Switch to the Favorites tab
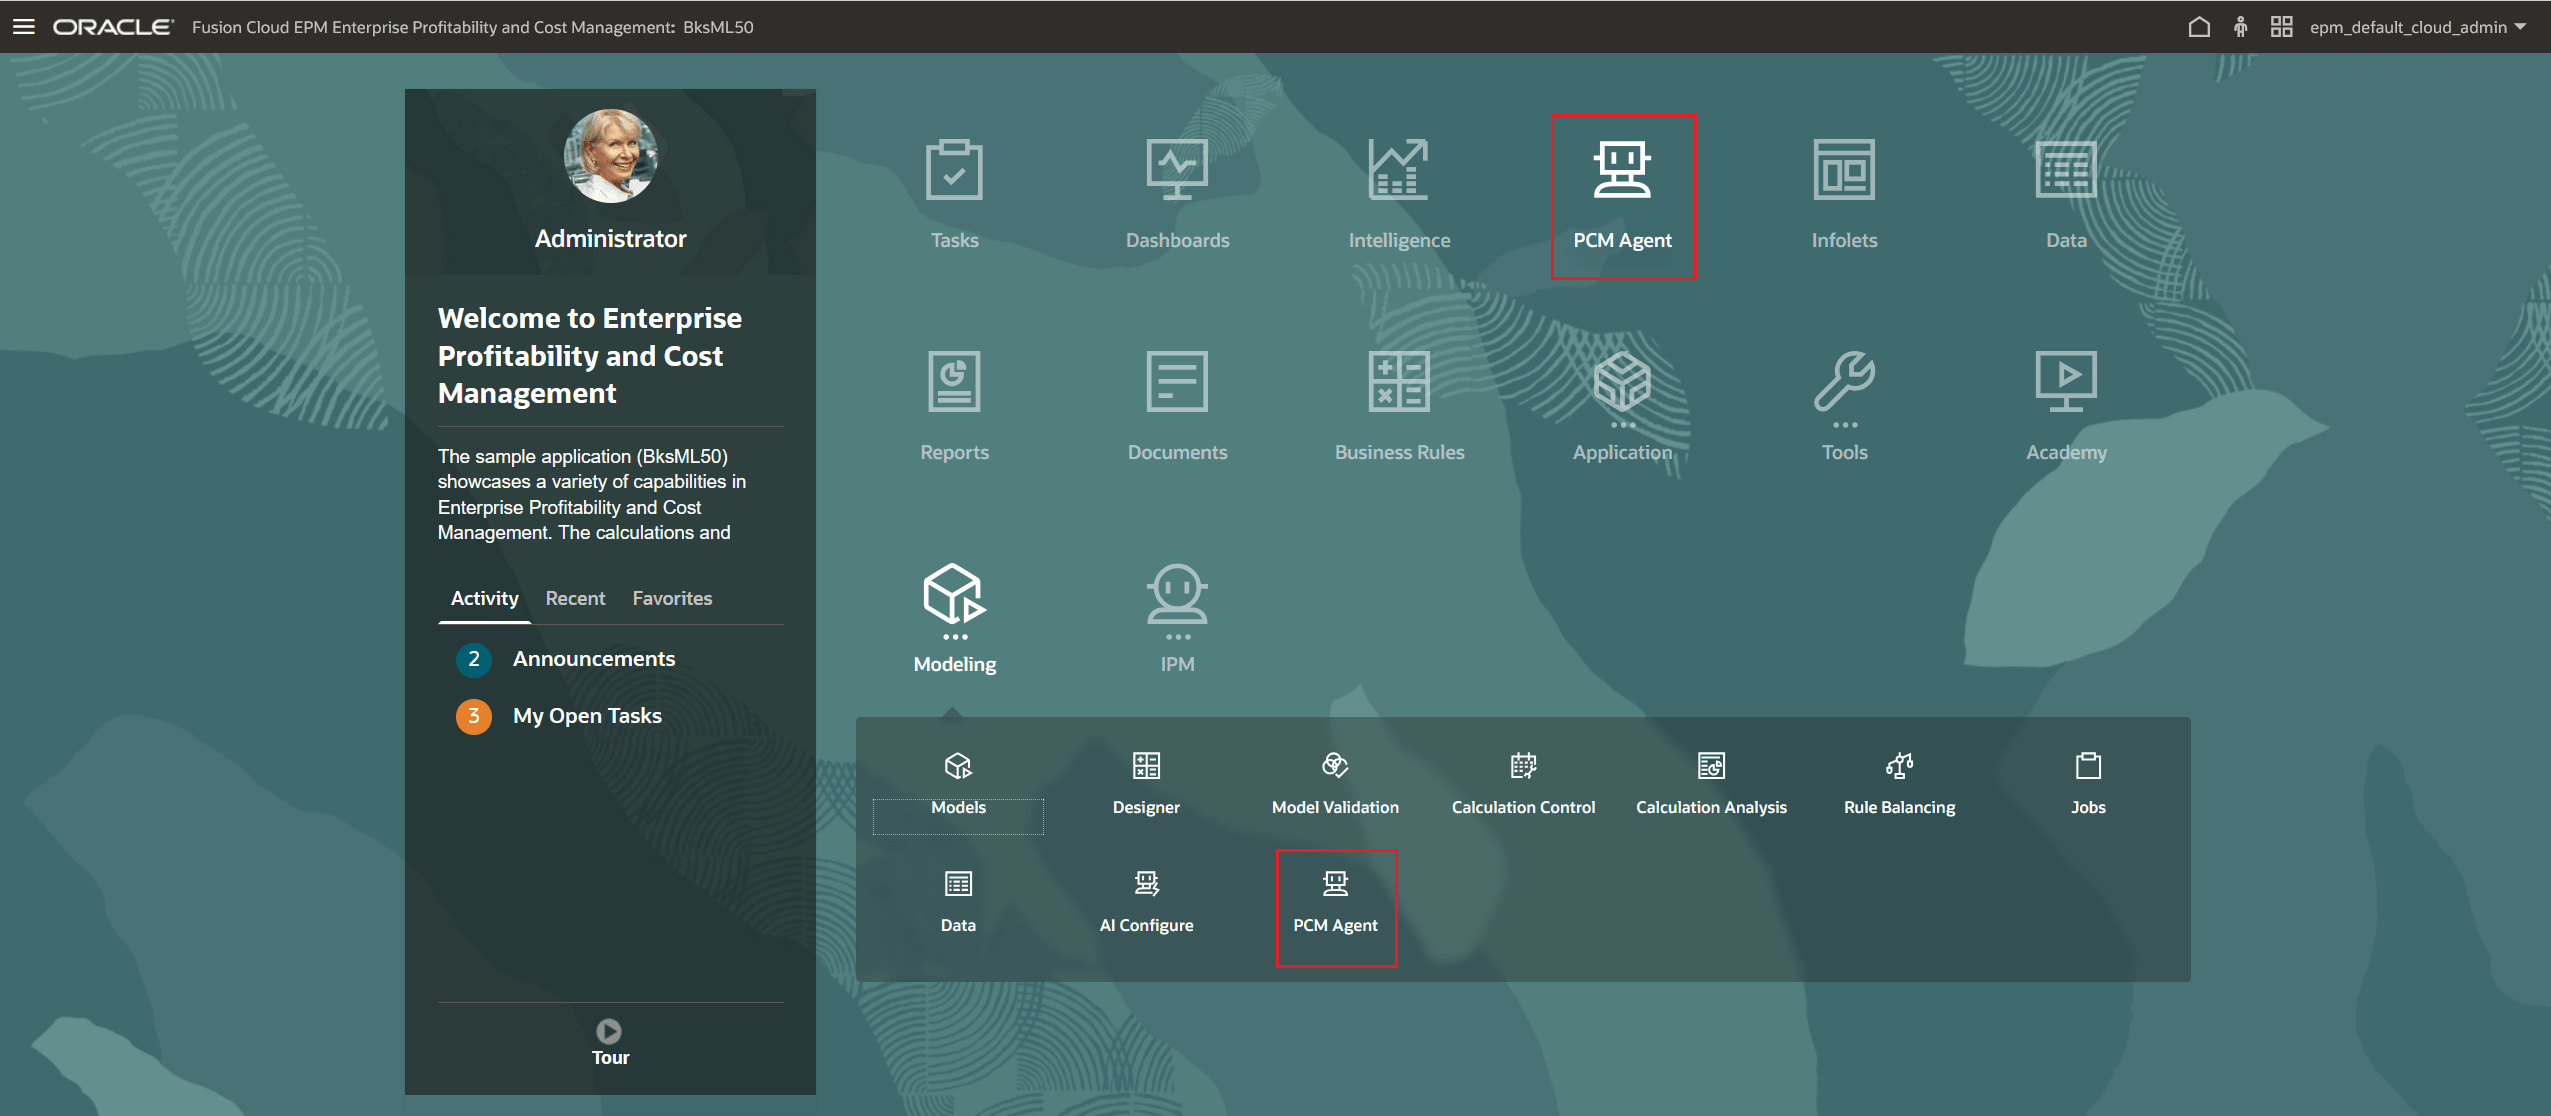 pos(672,598)
